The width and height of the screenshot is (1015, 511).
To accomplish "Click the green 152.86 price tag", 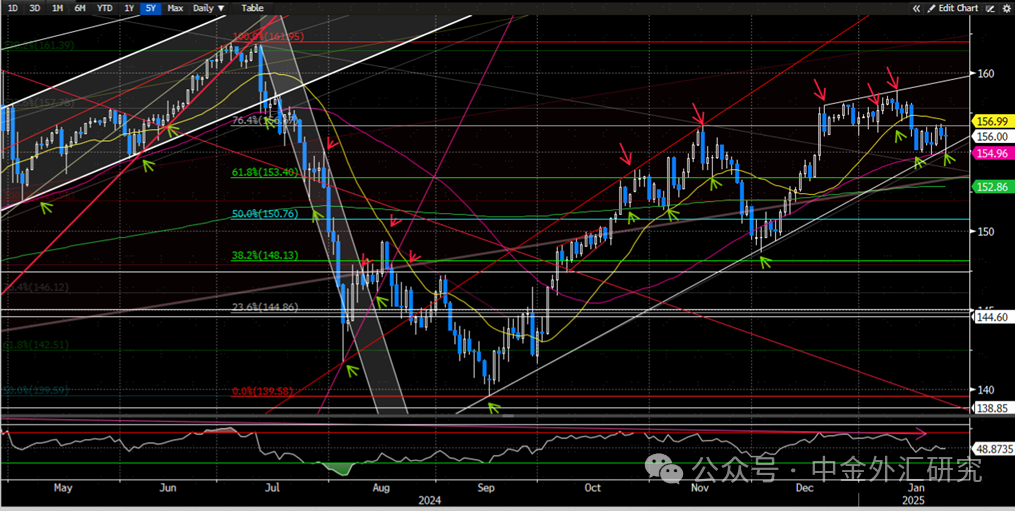I will [992, 187].
